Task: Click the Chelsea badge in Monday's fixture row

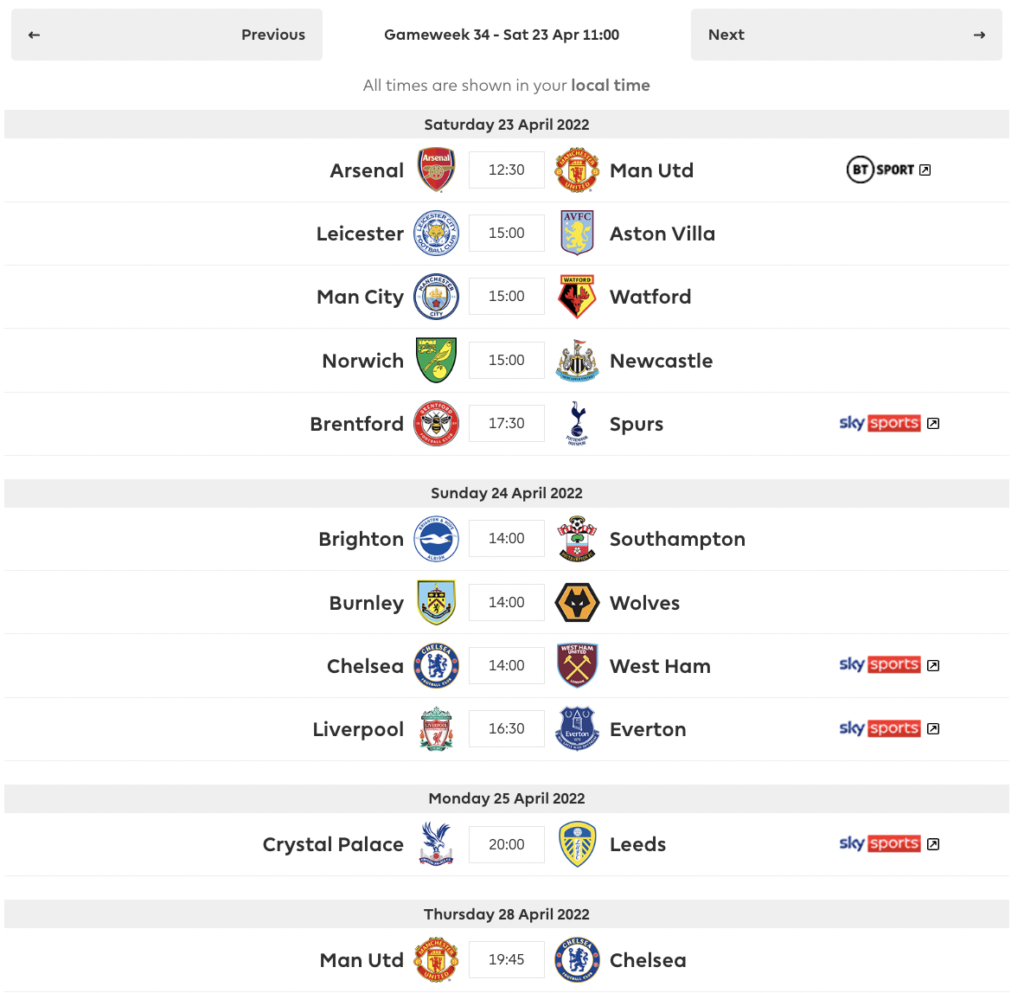Action: coord(577,960)
